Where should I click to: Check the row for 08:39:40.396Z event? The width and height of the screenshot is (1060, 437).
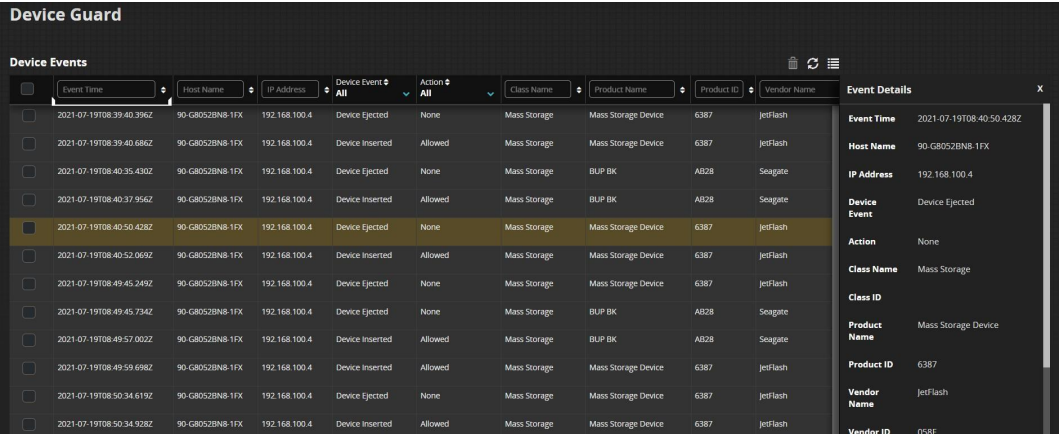click(28, 116)
